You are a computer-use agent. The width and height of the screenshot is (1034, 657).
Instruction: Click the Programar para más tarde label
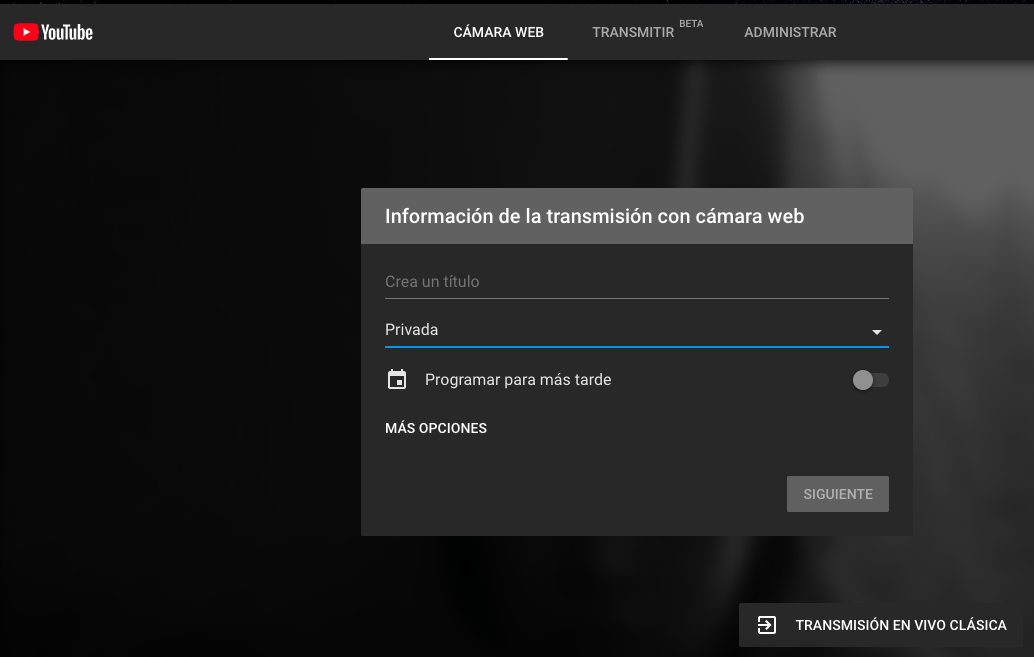point(518,380)
